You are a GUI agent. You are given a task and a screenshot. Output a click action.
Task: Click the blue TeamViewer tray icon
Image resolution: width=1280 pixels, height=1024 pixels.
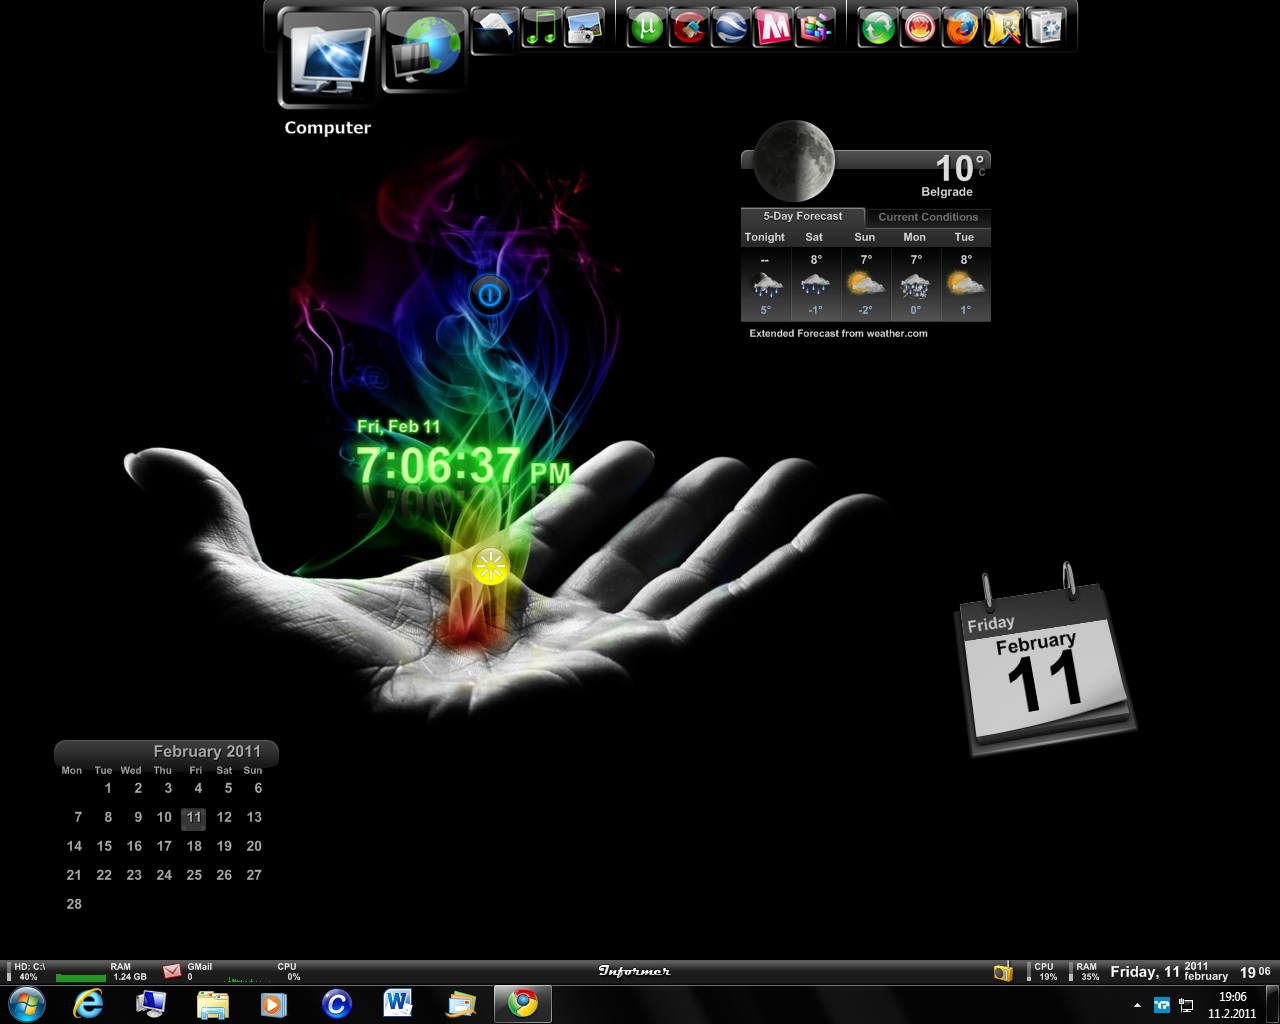click(x=1162, y=1005)
